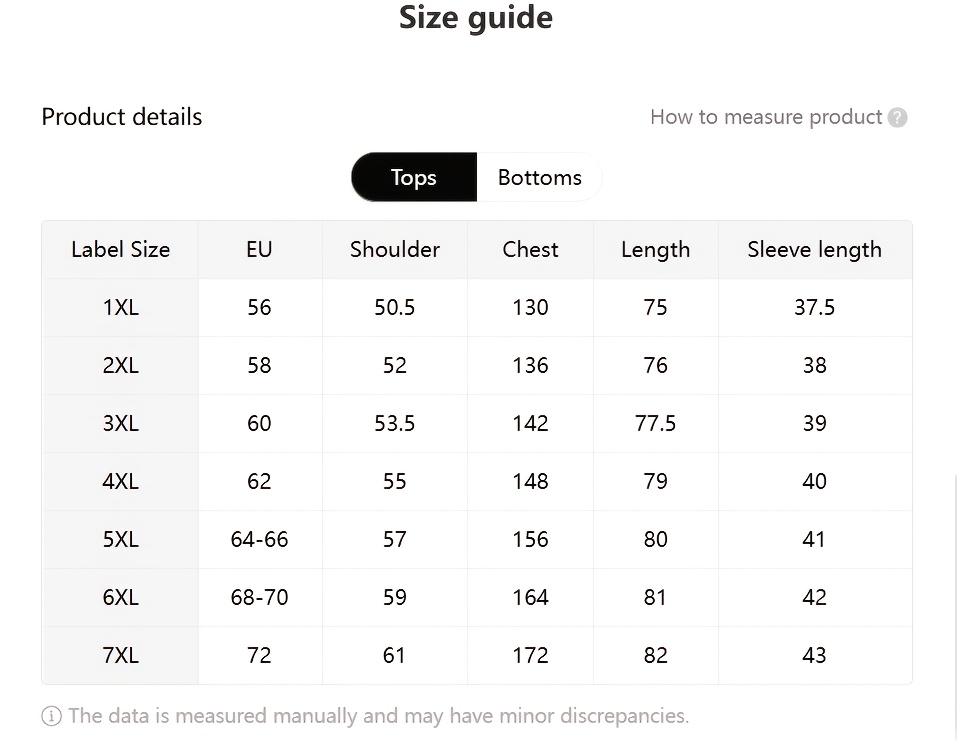Click the 4XL label size cell

120,481
